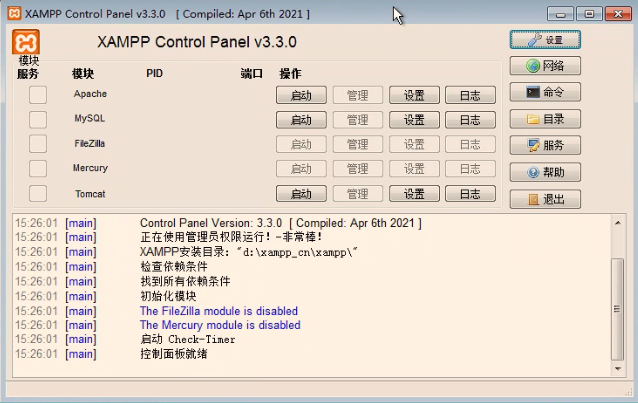Click log line 'The FileZilla module is disabled'
The width and height of the screenshot is (638, 403).
219,311
